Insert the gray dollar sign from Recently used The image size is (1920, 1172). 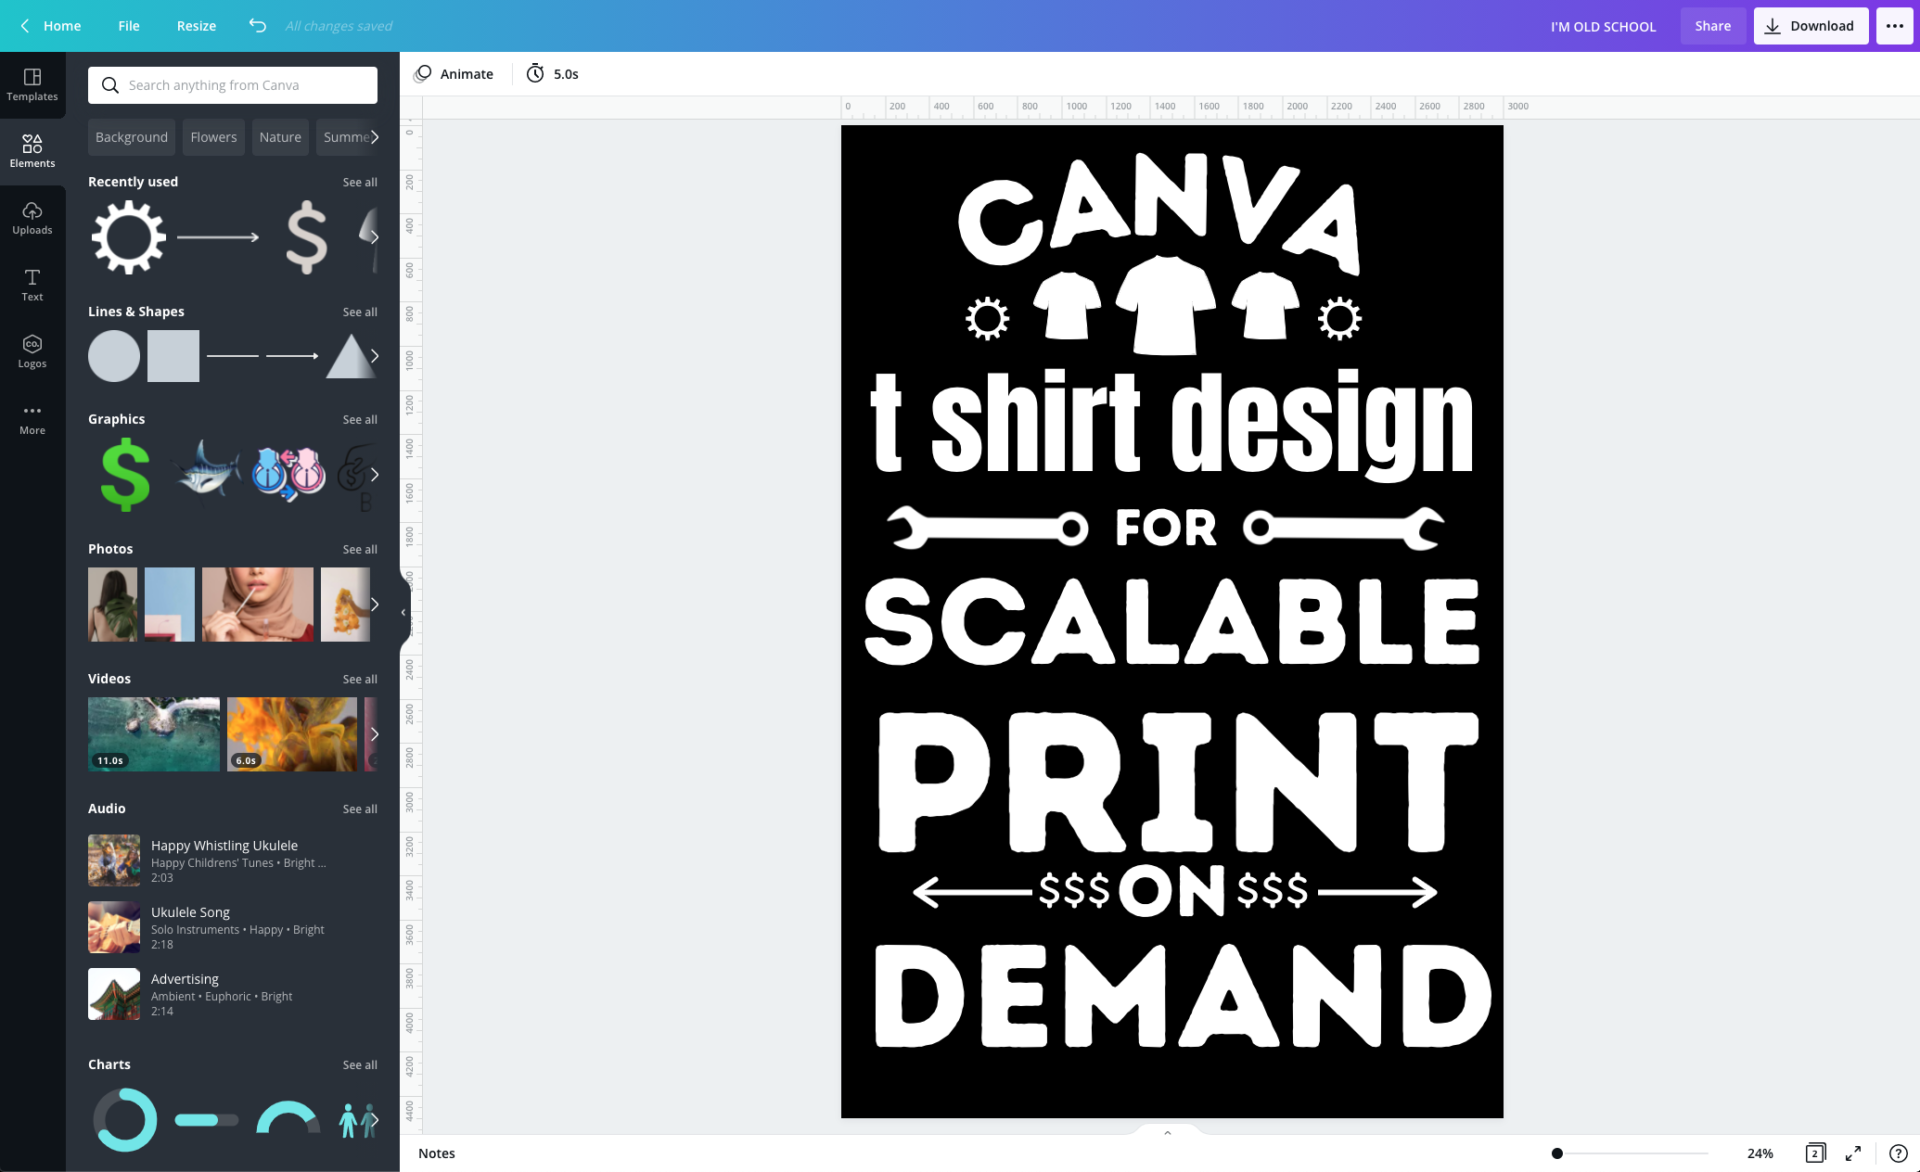pyautogui.click(x=306, y=237)
